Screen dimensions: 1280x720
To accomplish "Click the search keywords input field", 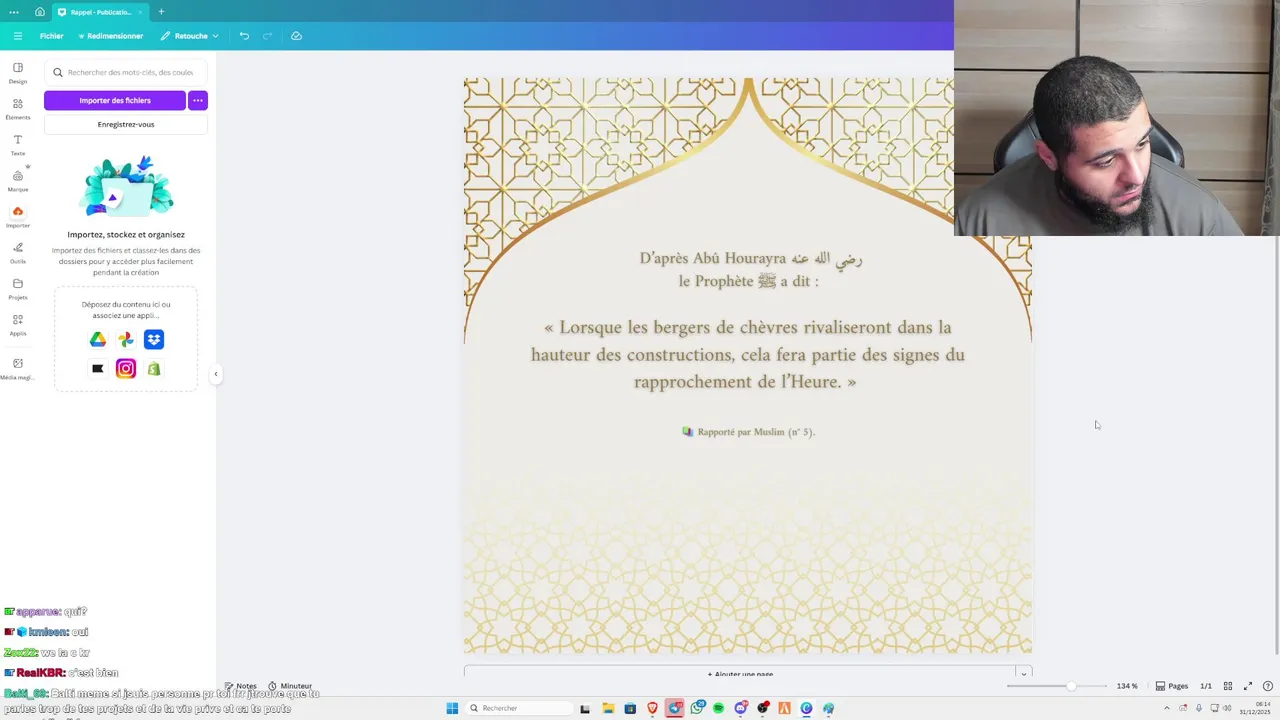I will [x=126, y=72].
